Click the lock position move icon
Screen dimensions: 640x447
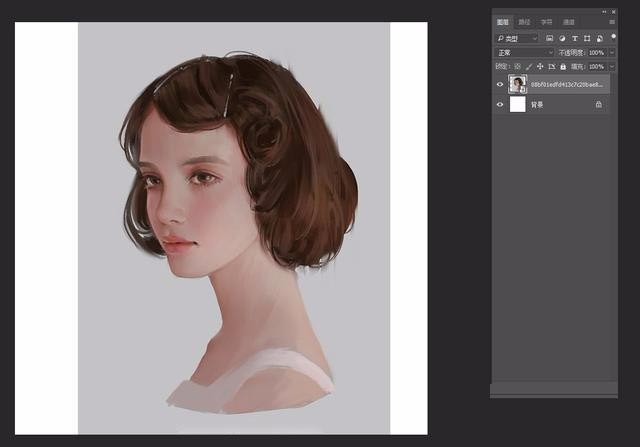[x=538, y=66]
